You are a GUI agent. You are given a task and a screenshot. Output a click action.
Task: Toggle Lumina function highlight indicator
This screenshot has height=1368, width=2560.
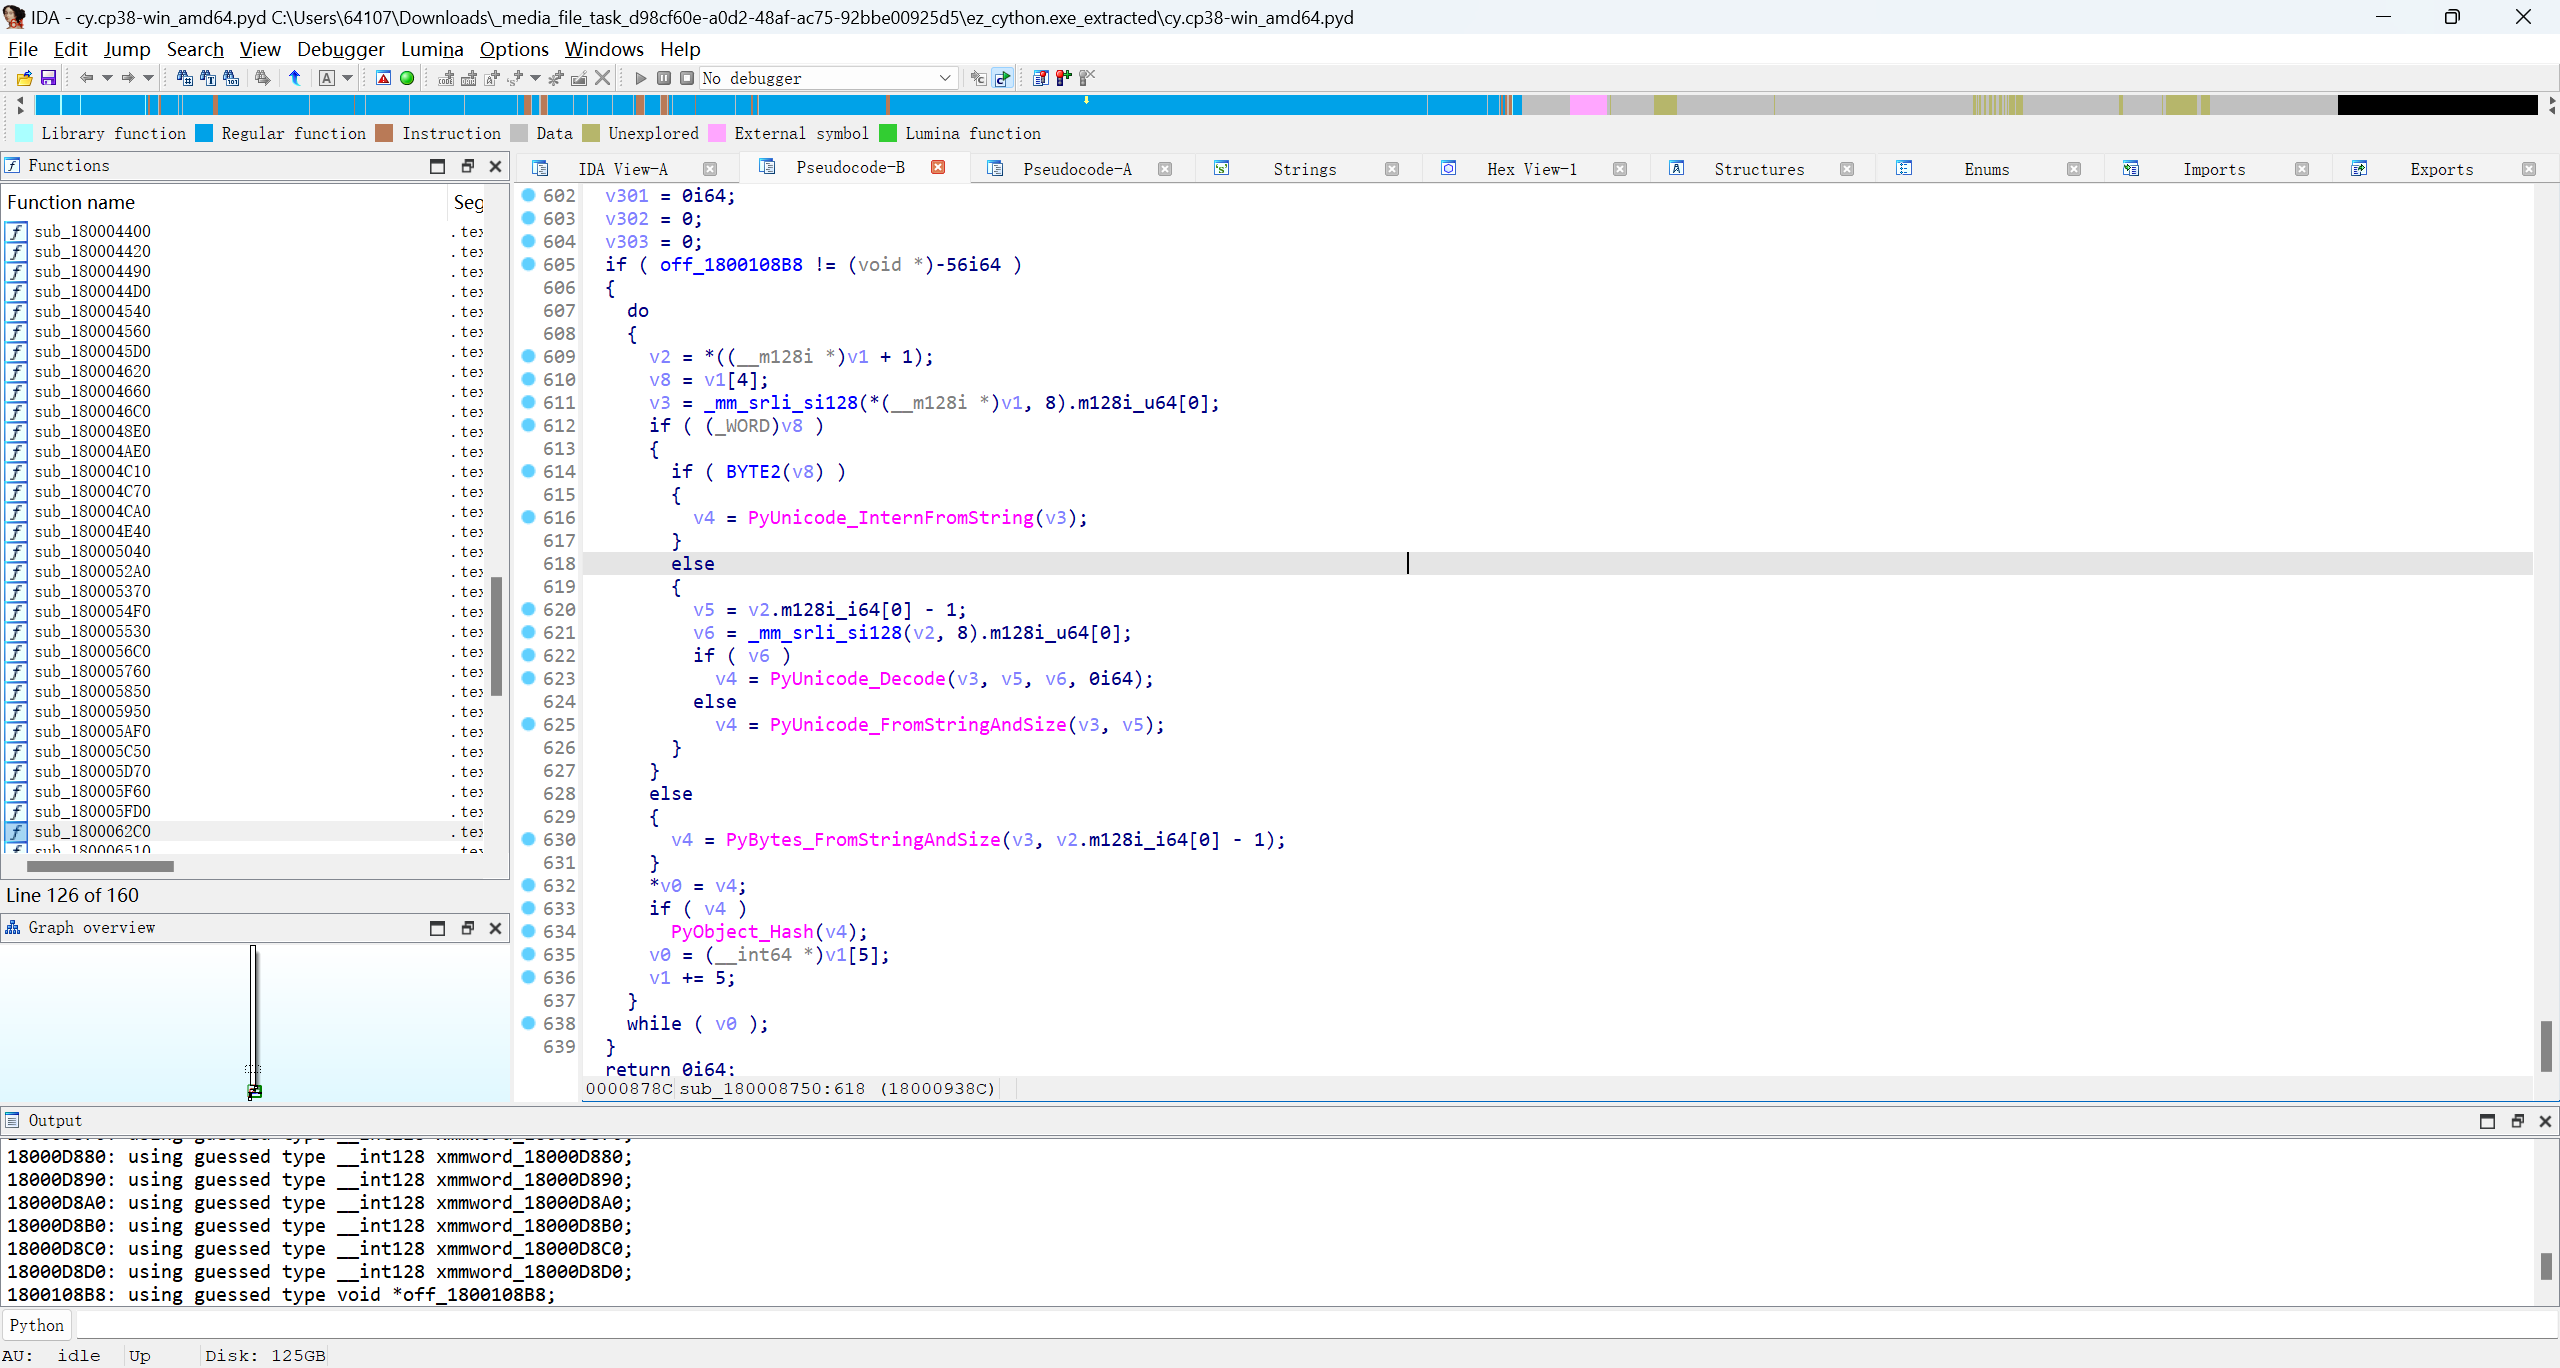886,134
